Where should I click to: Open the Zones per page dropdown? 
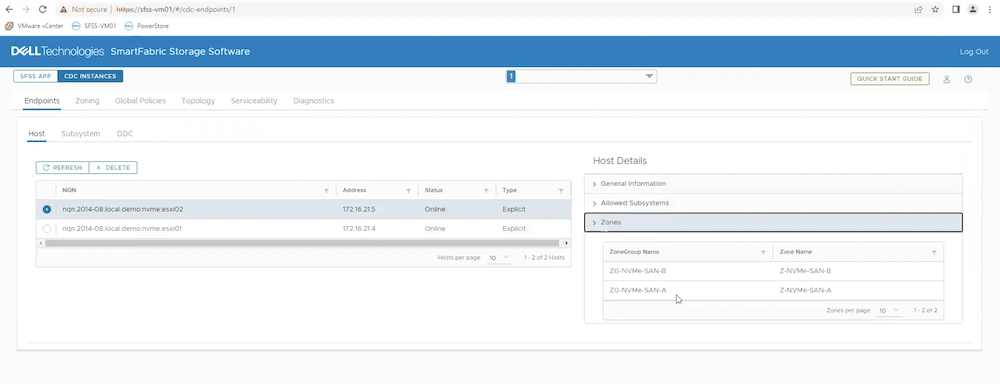click(888, 311)
